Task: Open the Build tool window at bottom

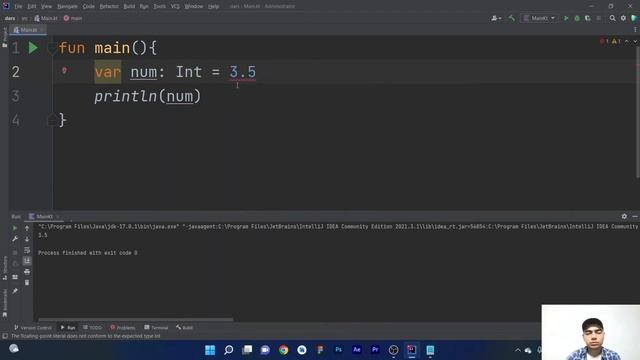Action: 184,327
